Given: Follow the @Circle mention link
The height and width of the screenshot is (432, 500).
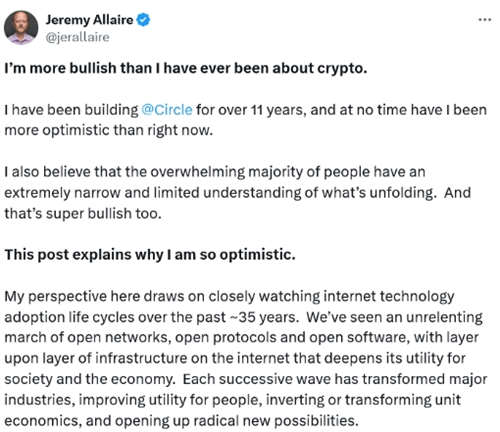Looking at the screenshot, I should (x=167, y=110).
